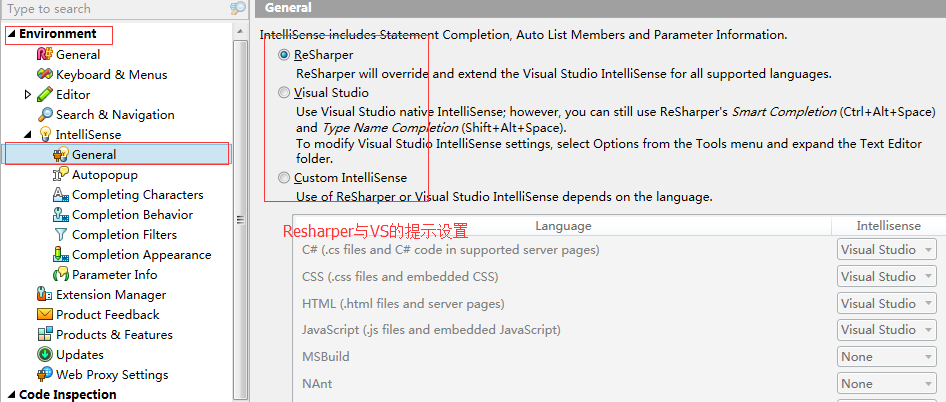946x402 pixels.
Task: Open the HTML Intellisense dropdown
Action: (886, 303)
